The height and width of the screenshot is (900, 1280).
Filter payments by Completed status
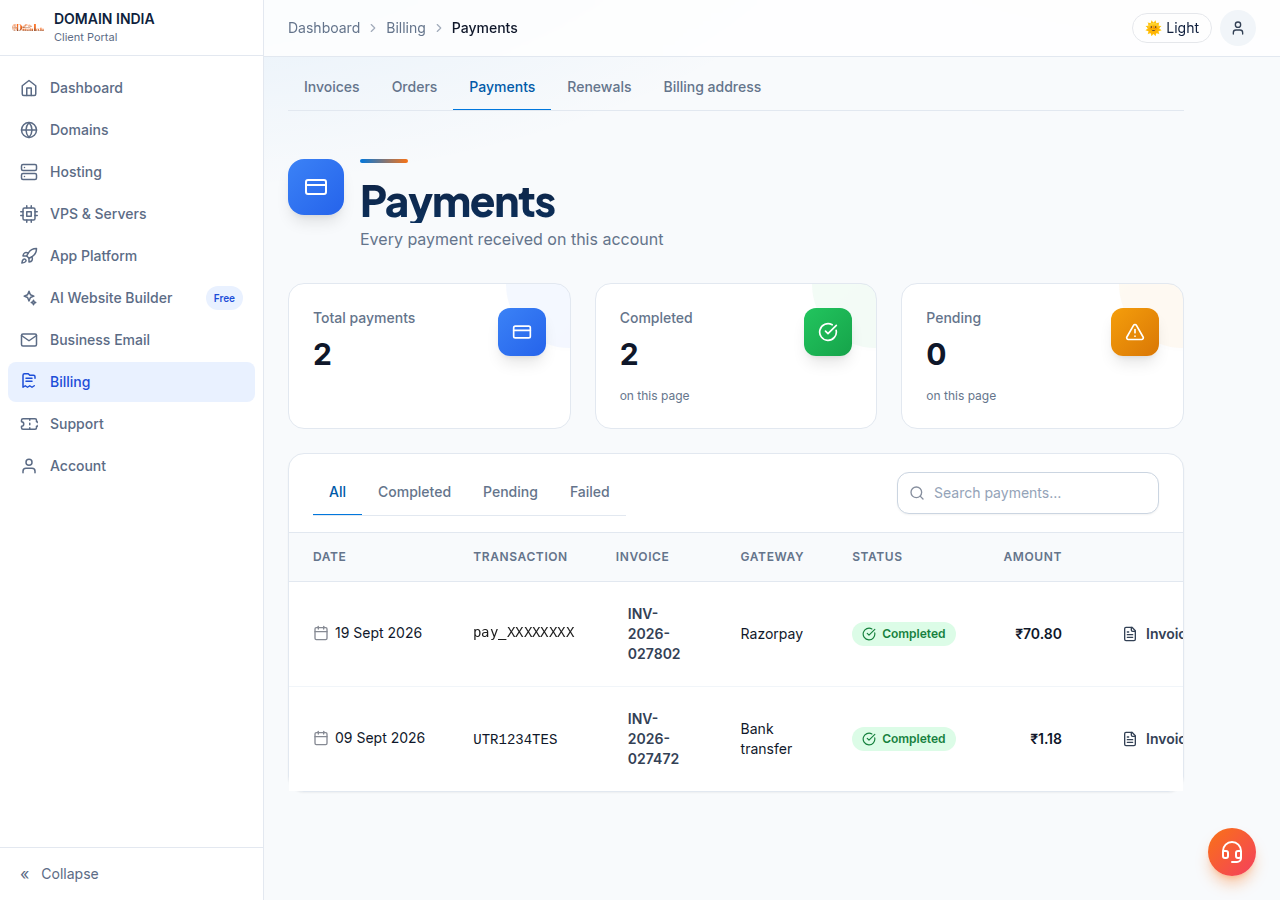click(414, 492)
